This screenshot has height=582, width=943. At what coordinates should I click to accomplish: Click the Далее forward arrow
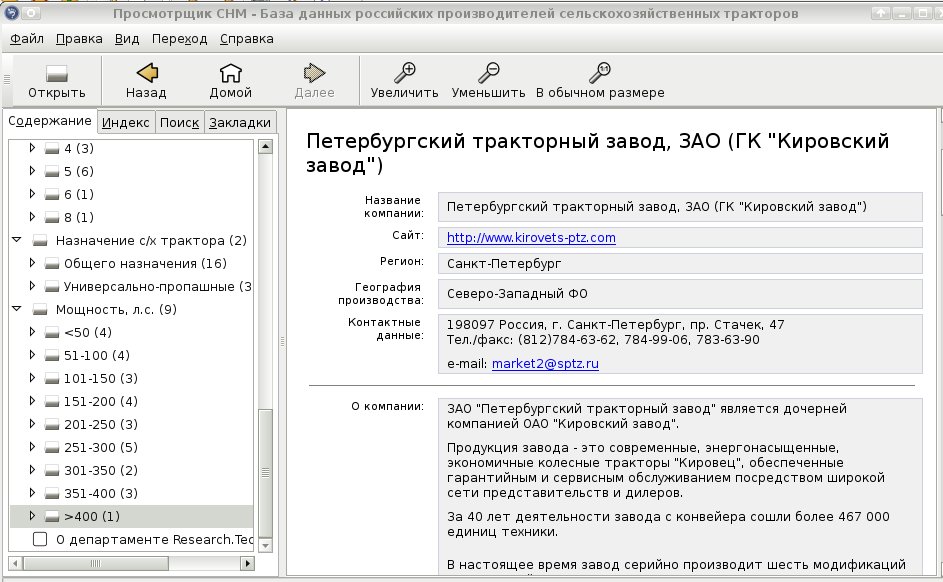coord(314,73)
